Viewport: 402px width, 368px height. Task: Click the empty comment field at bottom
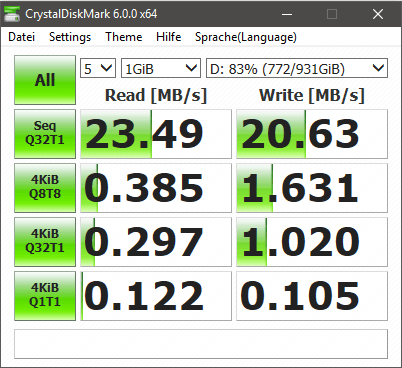[x=201, y=344]
